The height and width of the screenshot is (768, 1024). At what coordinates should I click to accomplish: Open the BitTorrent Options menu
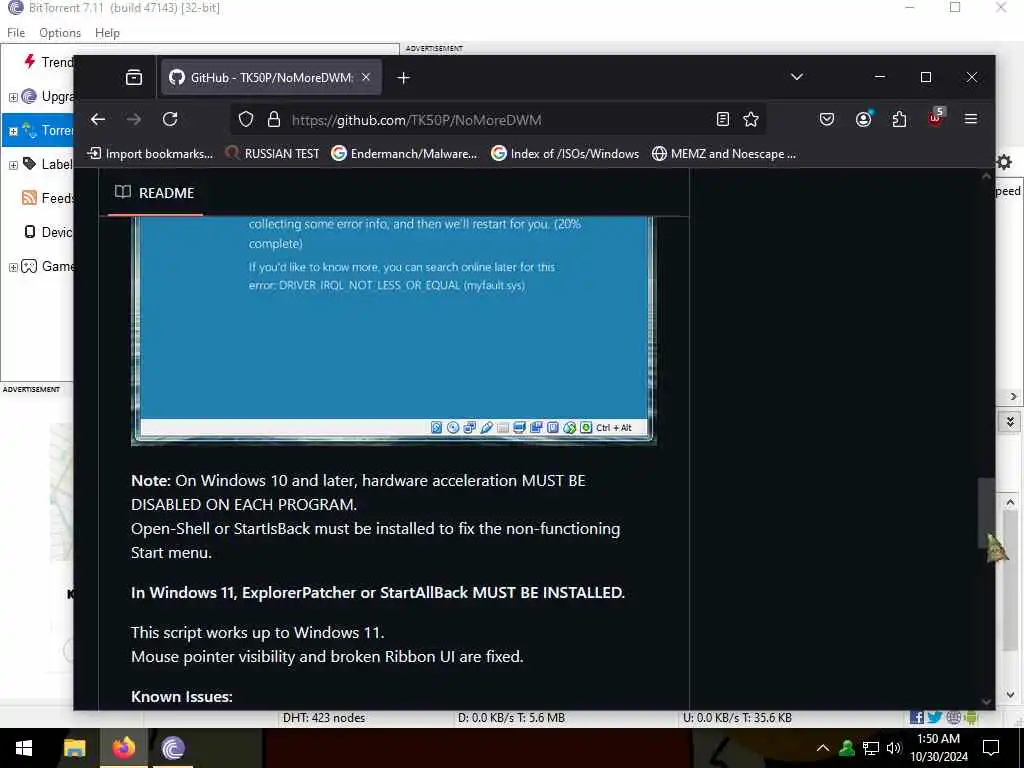[60, 33]
